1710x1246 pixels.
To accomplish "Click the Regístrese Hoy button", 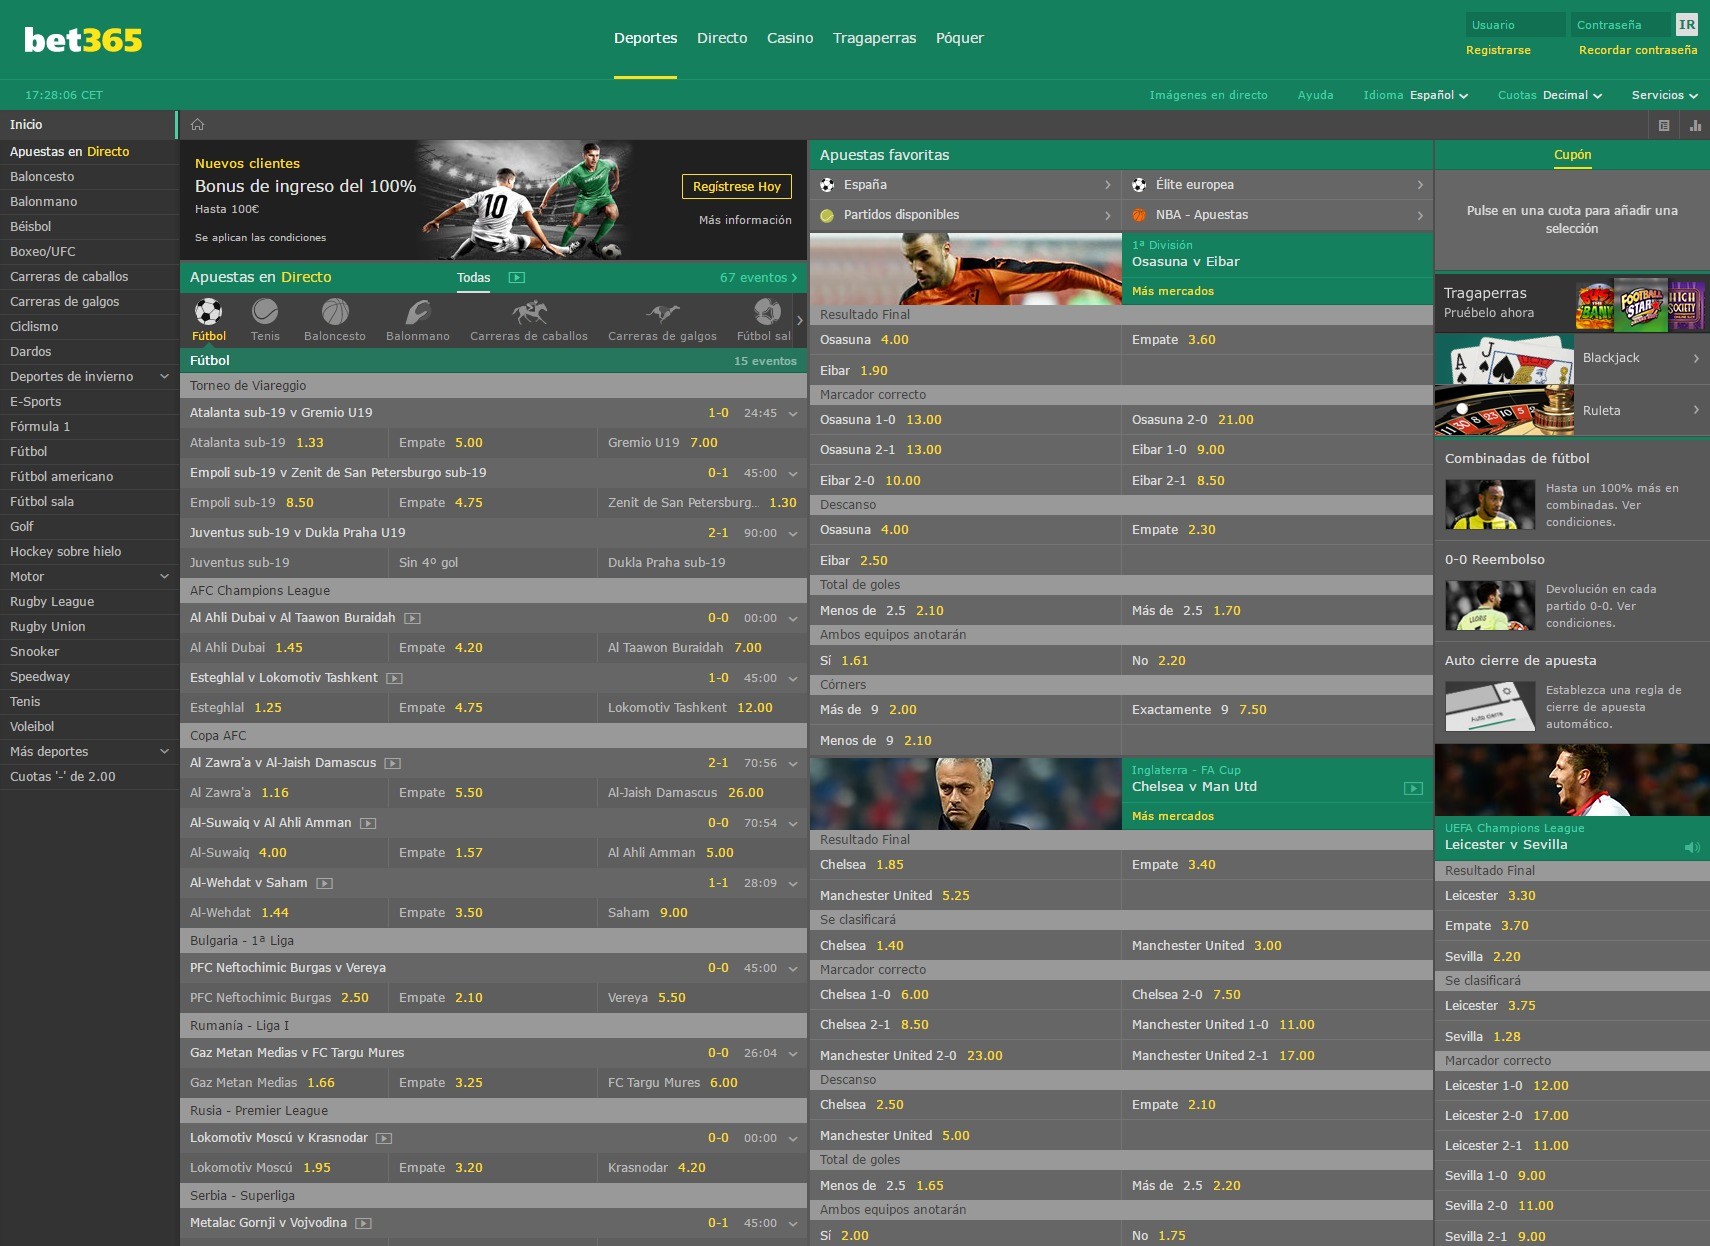I will 737,187.
